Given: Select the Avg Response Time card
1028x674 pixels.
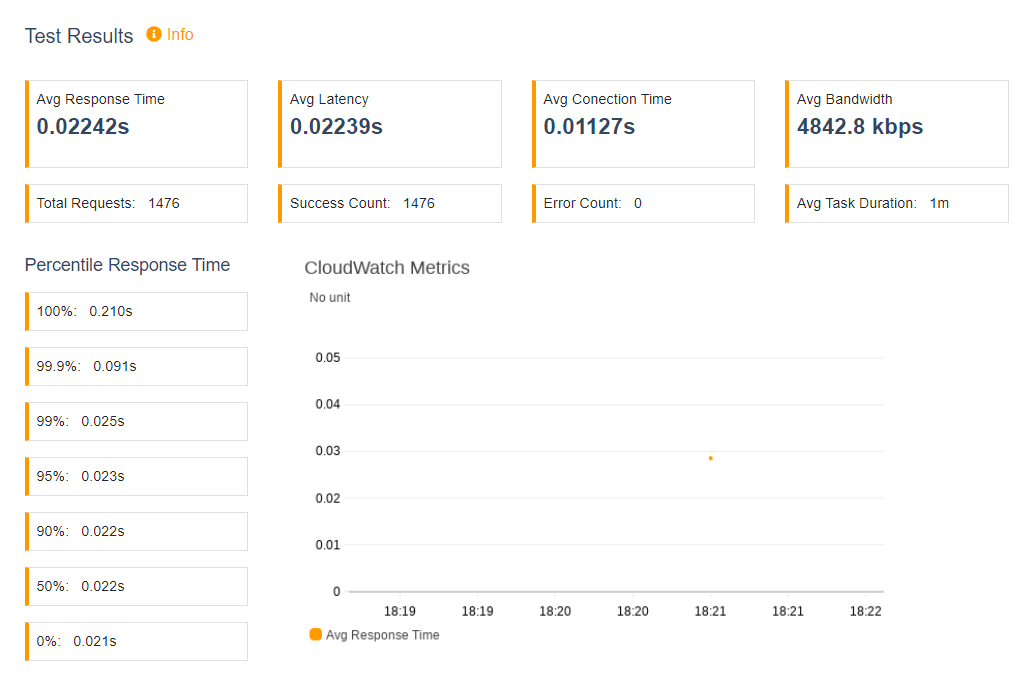Looking at the screenshot, I should (136, 124).
